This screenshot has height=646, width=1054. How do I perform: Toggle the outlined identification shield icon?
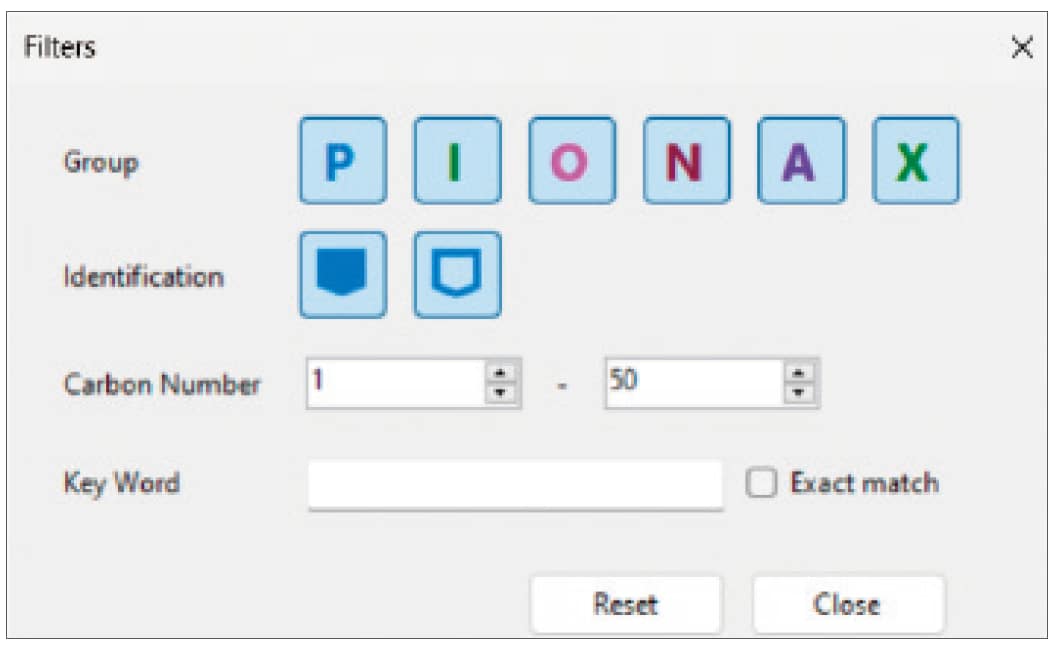457,275
